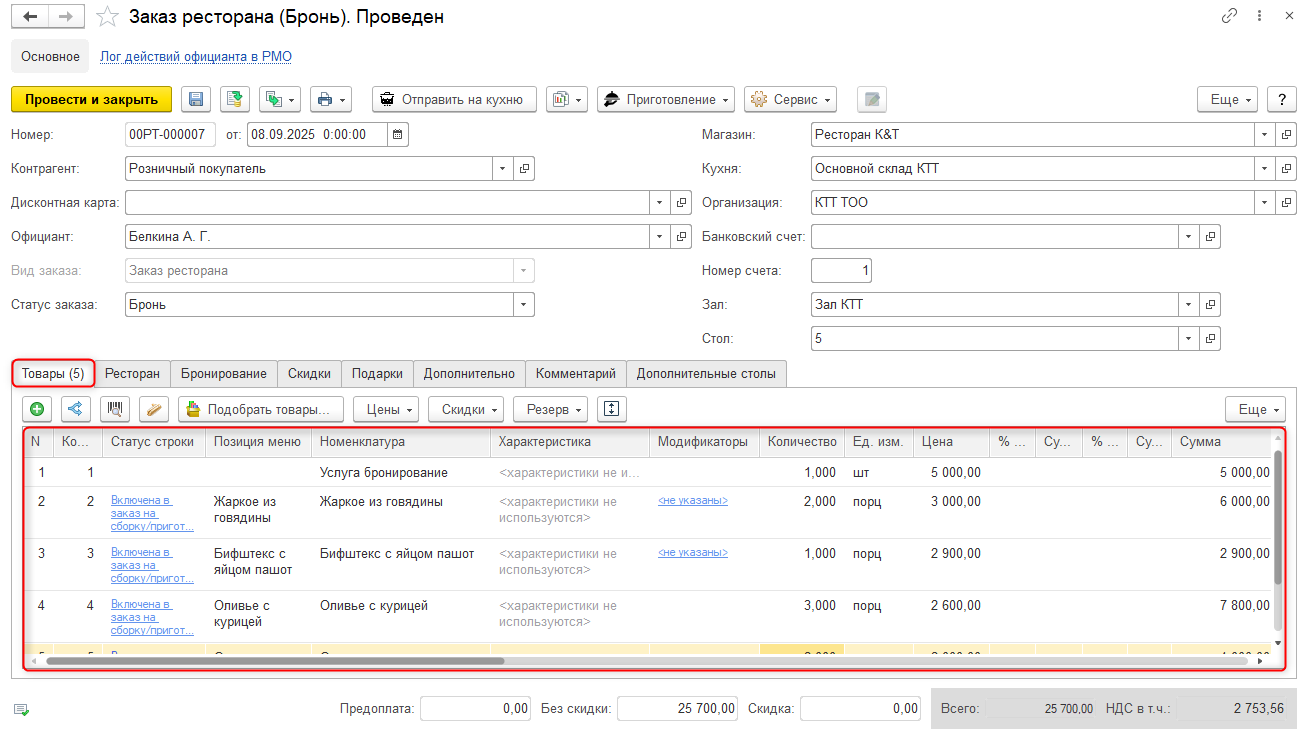Copy link to document icon

tap(1229, 16)
